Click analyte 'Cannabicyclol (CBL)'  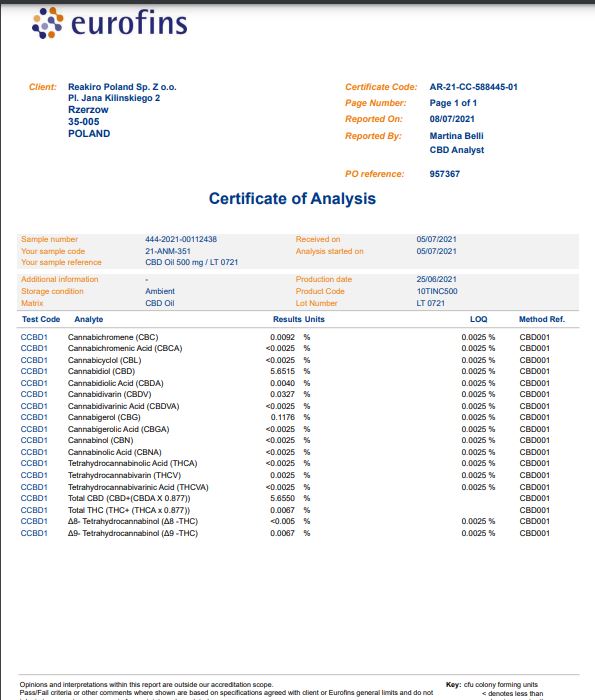(104, 360)
